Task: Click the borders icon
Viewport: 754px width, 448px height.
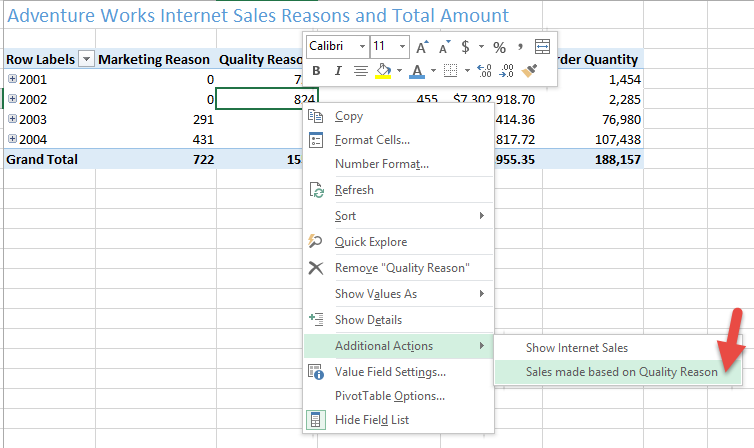Action: click(x=451, y=71)
